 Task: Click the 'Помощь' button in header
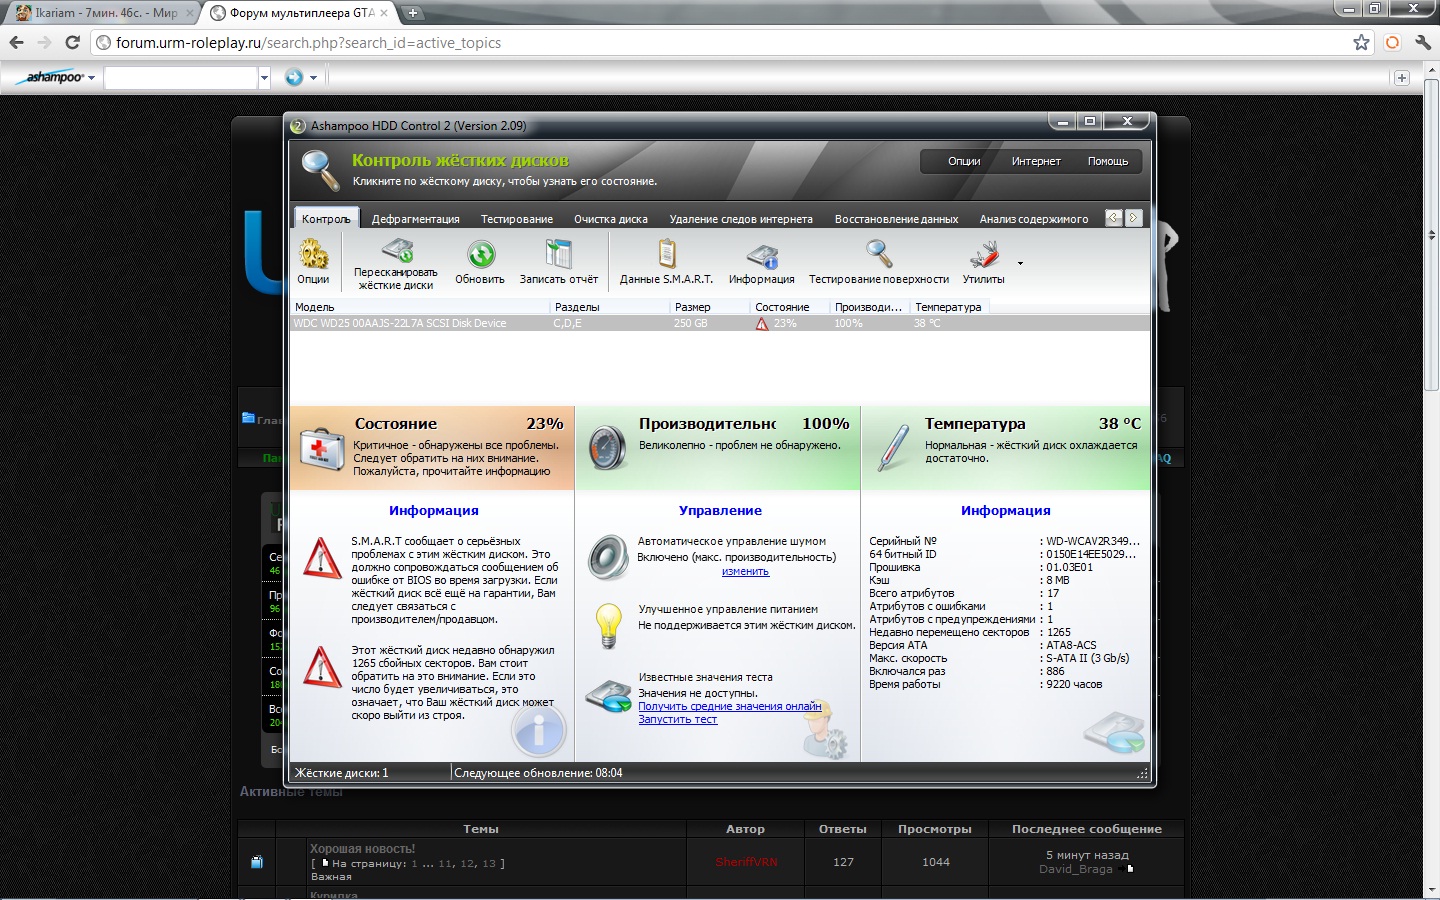click(1107, 161)
